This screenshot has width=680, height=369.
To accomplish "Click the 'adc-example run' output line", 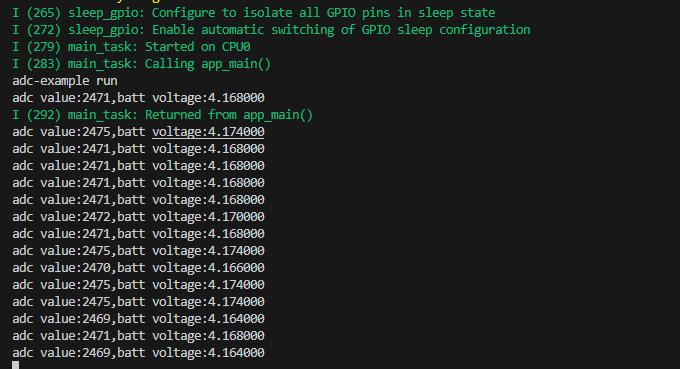I will (x=65, y=81).
